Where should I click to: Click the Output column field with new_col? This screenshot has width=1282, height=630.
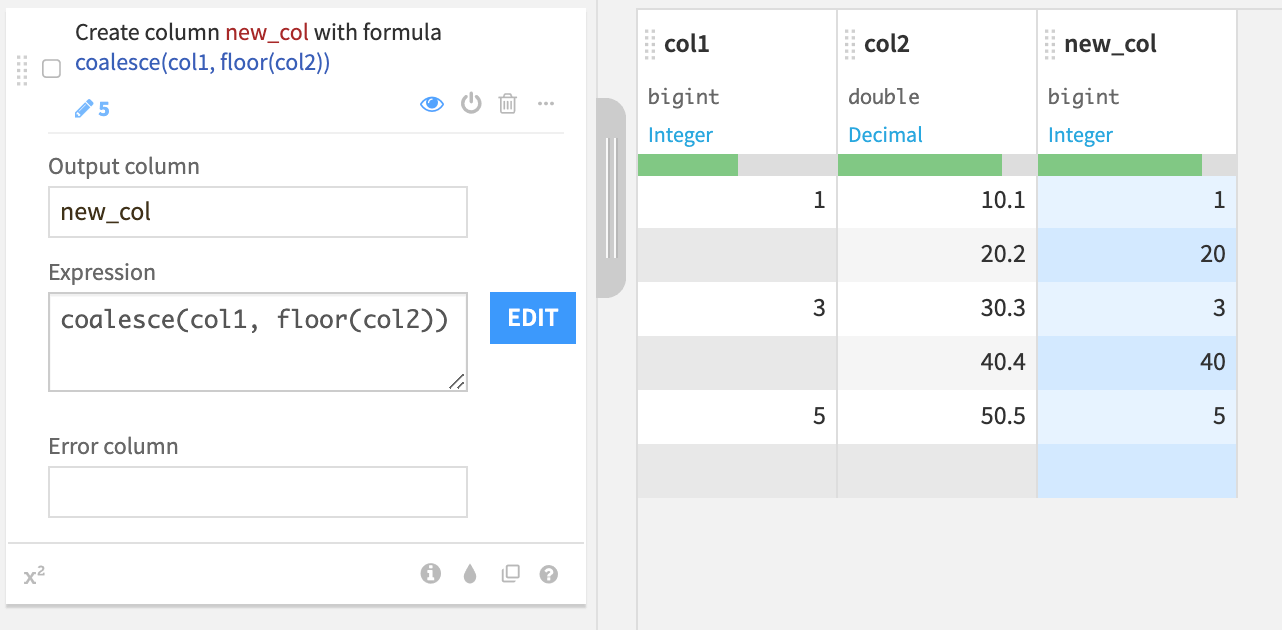tap(258, 212)
